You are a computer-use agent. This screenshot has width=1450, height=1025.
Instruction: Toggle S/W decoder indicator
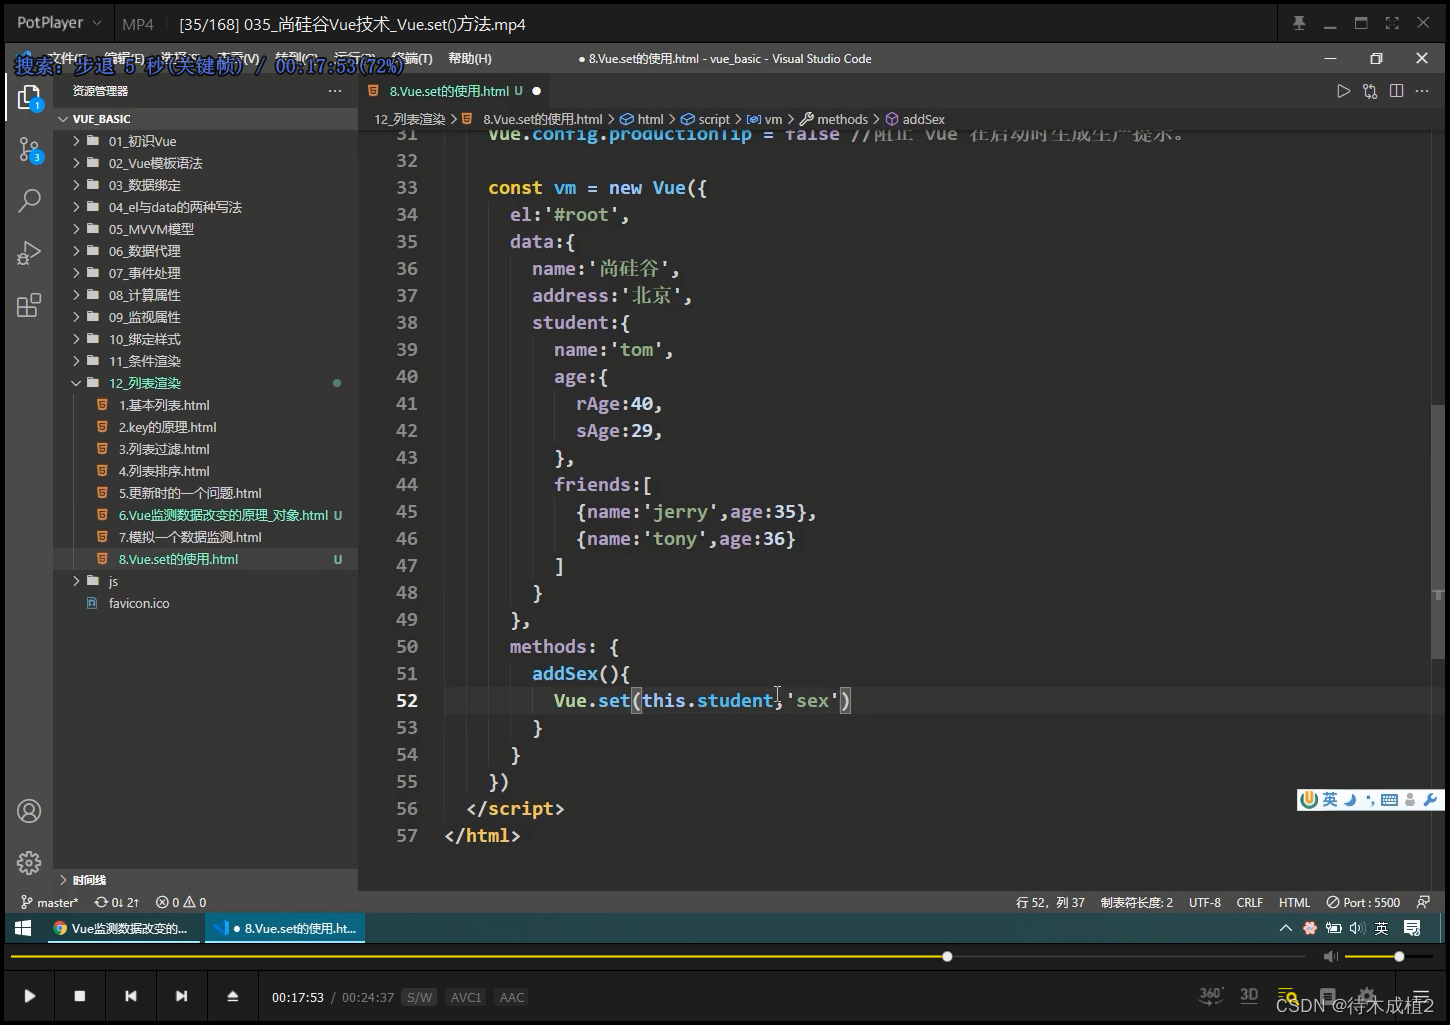tap(420, 997)
